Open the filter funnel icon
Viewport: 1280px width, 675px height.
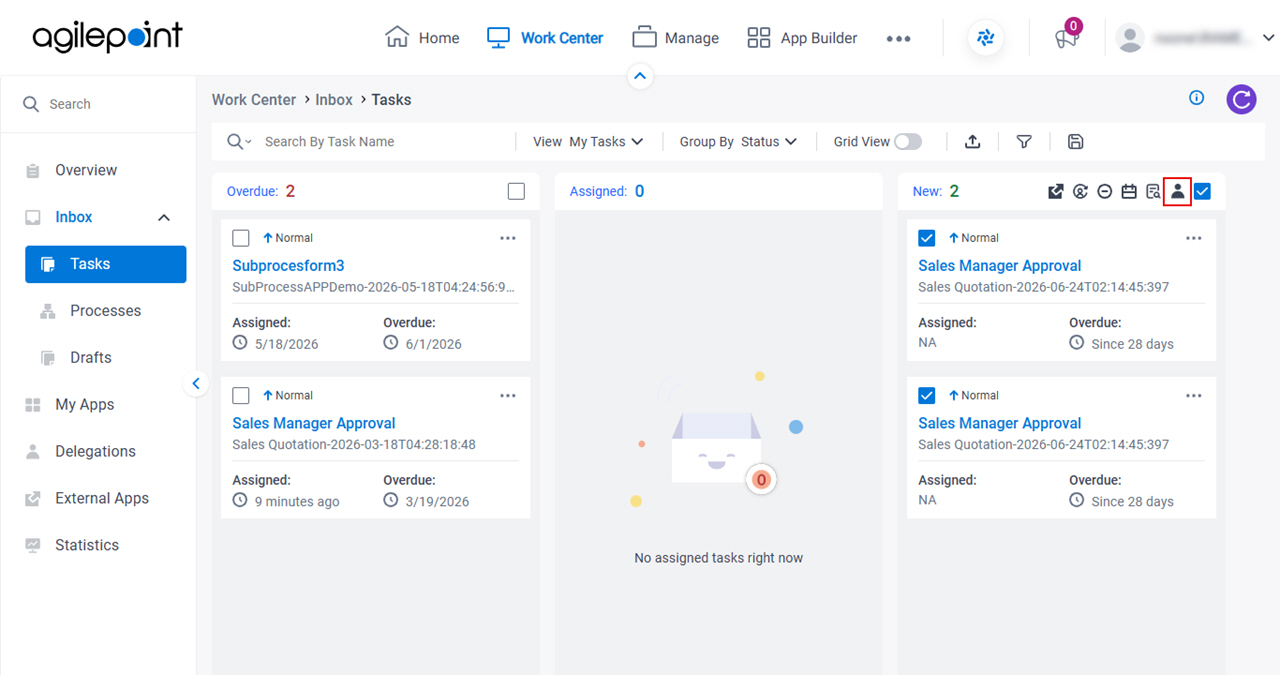click(1024, 142)
